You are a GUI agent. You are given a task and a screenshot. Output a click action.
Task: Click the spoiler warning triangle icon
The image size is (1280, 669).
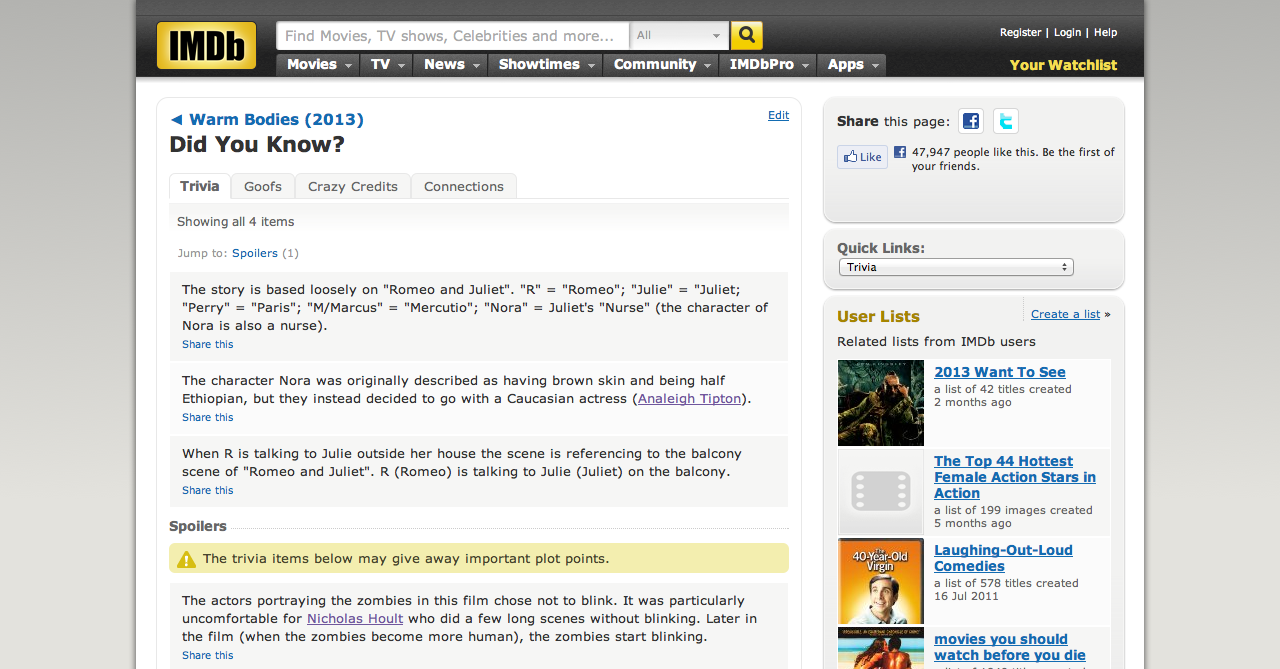[x=187, y=559]
